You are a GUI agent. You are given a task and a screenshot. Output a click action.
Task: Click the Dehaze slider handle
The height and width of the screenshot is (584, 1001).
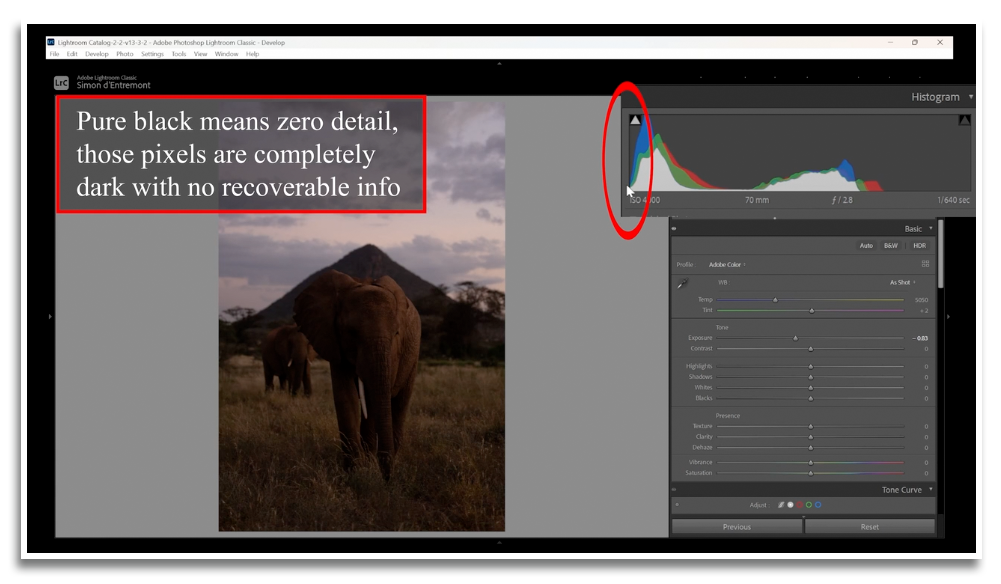click(x=811, y=447)
